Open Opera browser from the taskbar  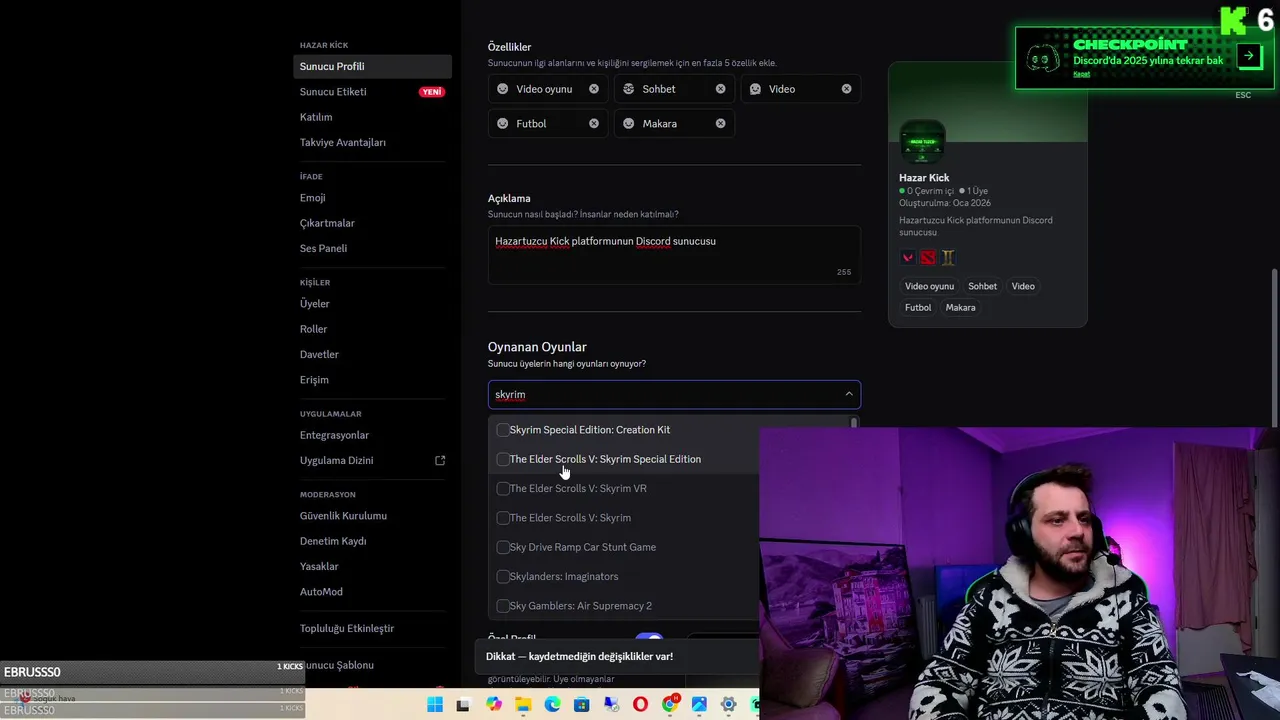640,705
